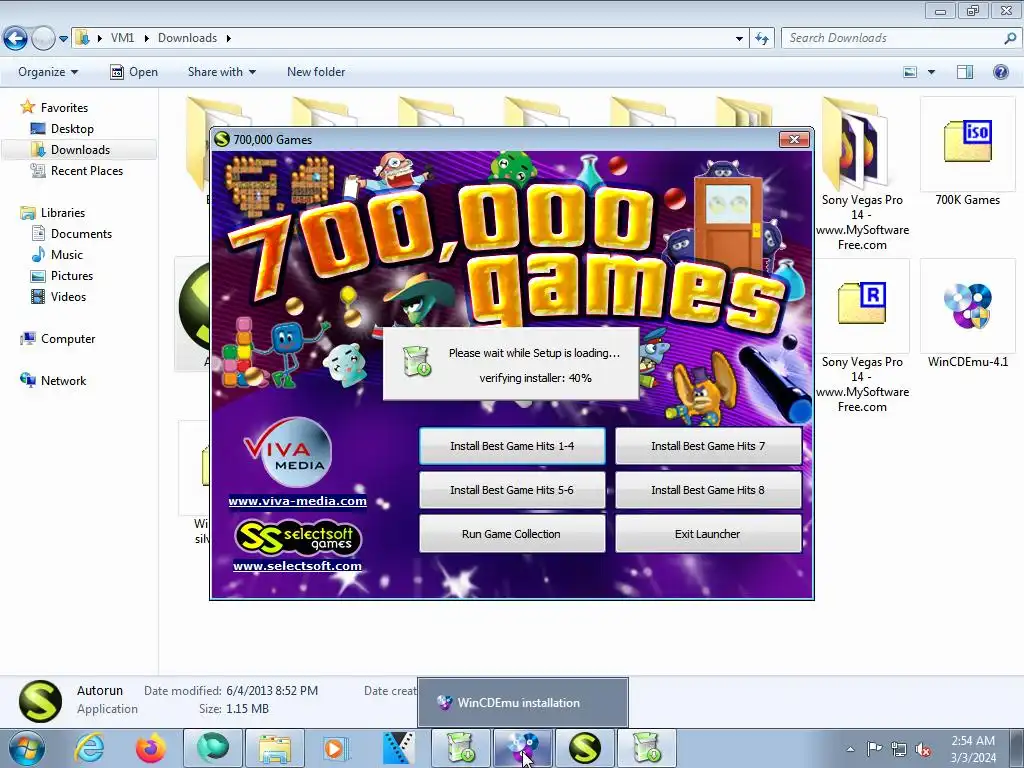Open the Music library
This screenshot has width=1024, height=768.
pyautogui.click(x=67, y=255)
